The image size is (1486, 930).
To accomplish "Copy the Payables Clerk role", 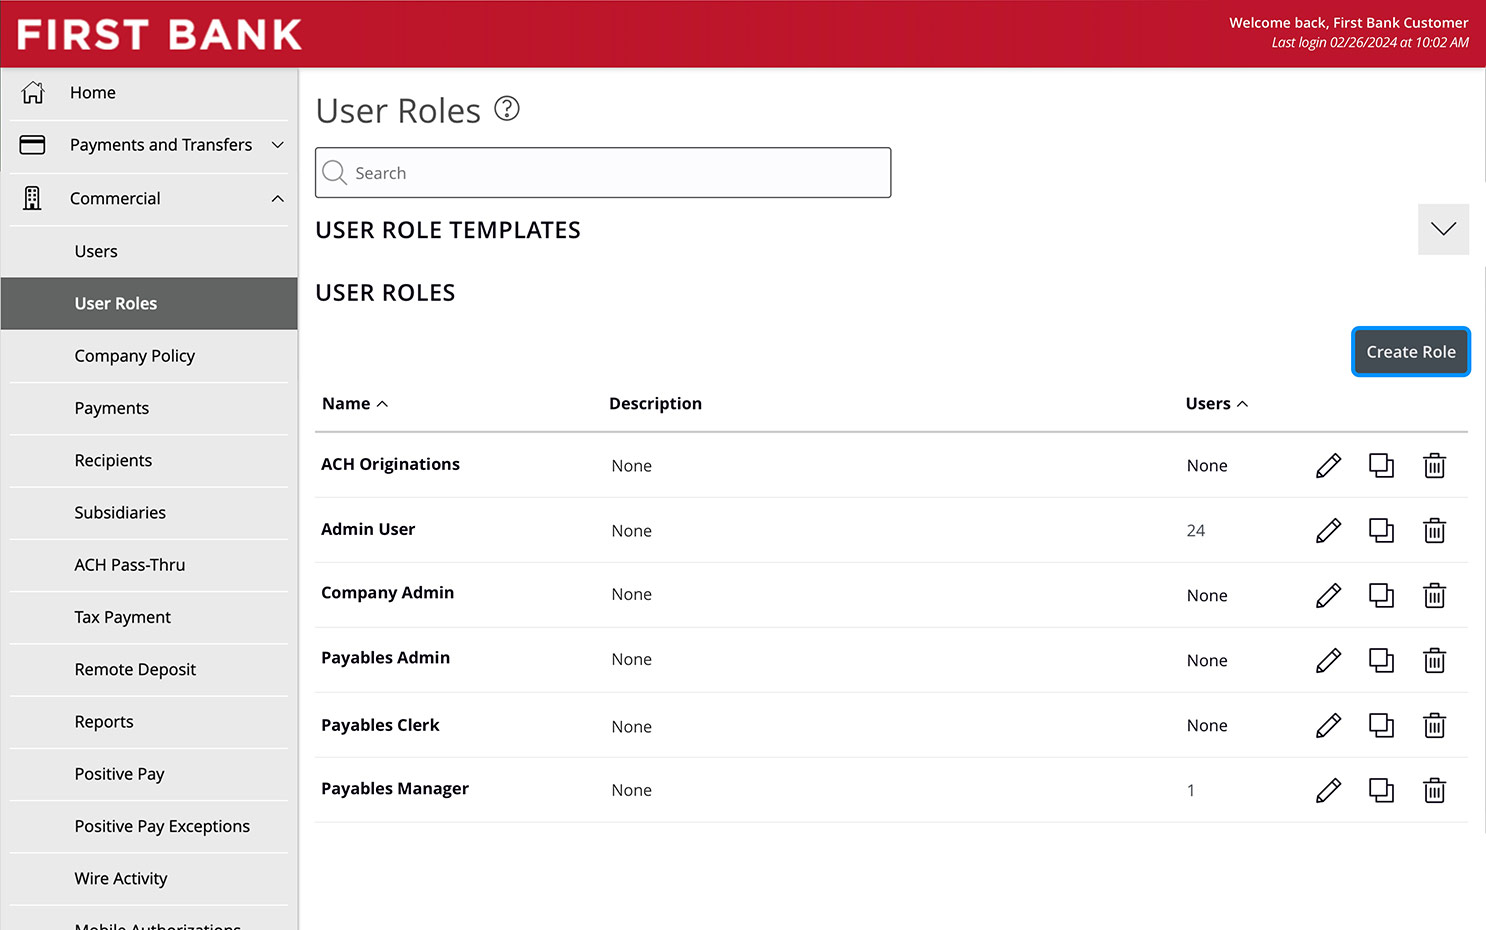I will (1381, 726).
